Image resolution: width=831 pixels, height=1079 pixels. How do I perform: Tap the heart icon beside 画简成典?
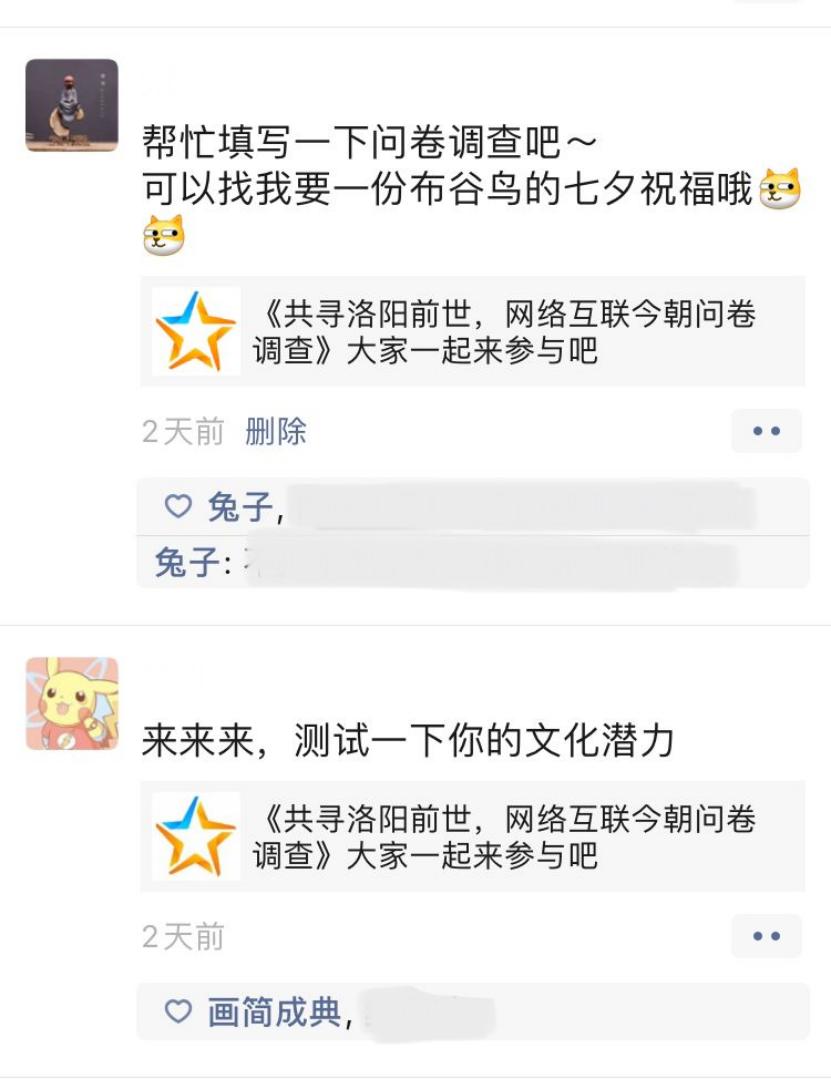coord(178,1012)
